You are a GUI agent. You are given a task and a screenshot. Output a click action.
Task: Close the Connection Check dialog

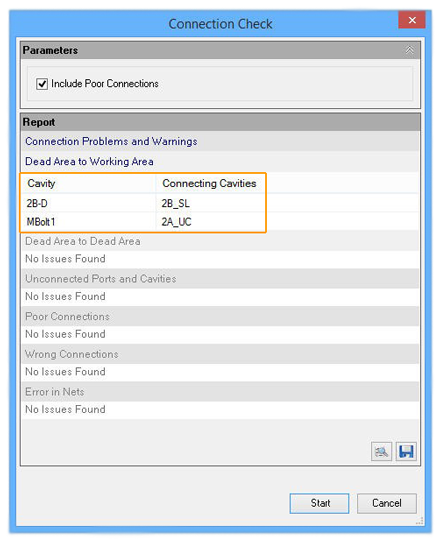[412, 20]
